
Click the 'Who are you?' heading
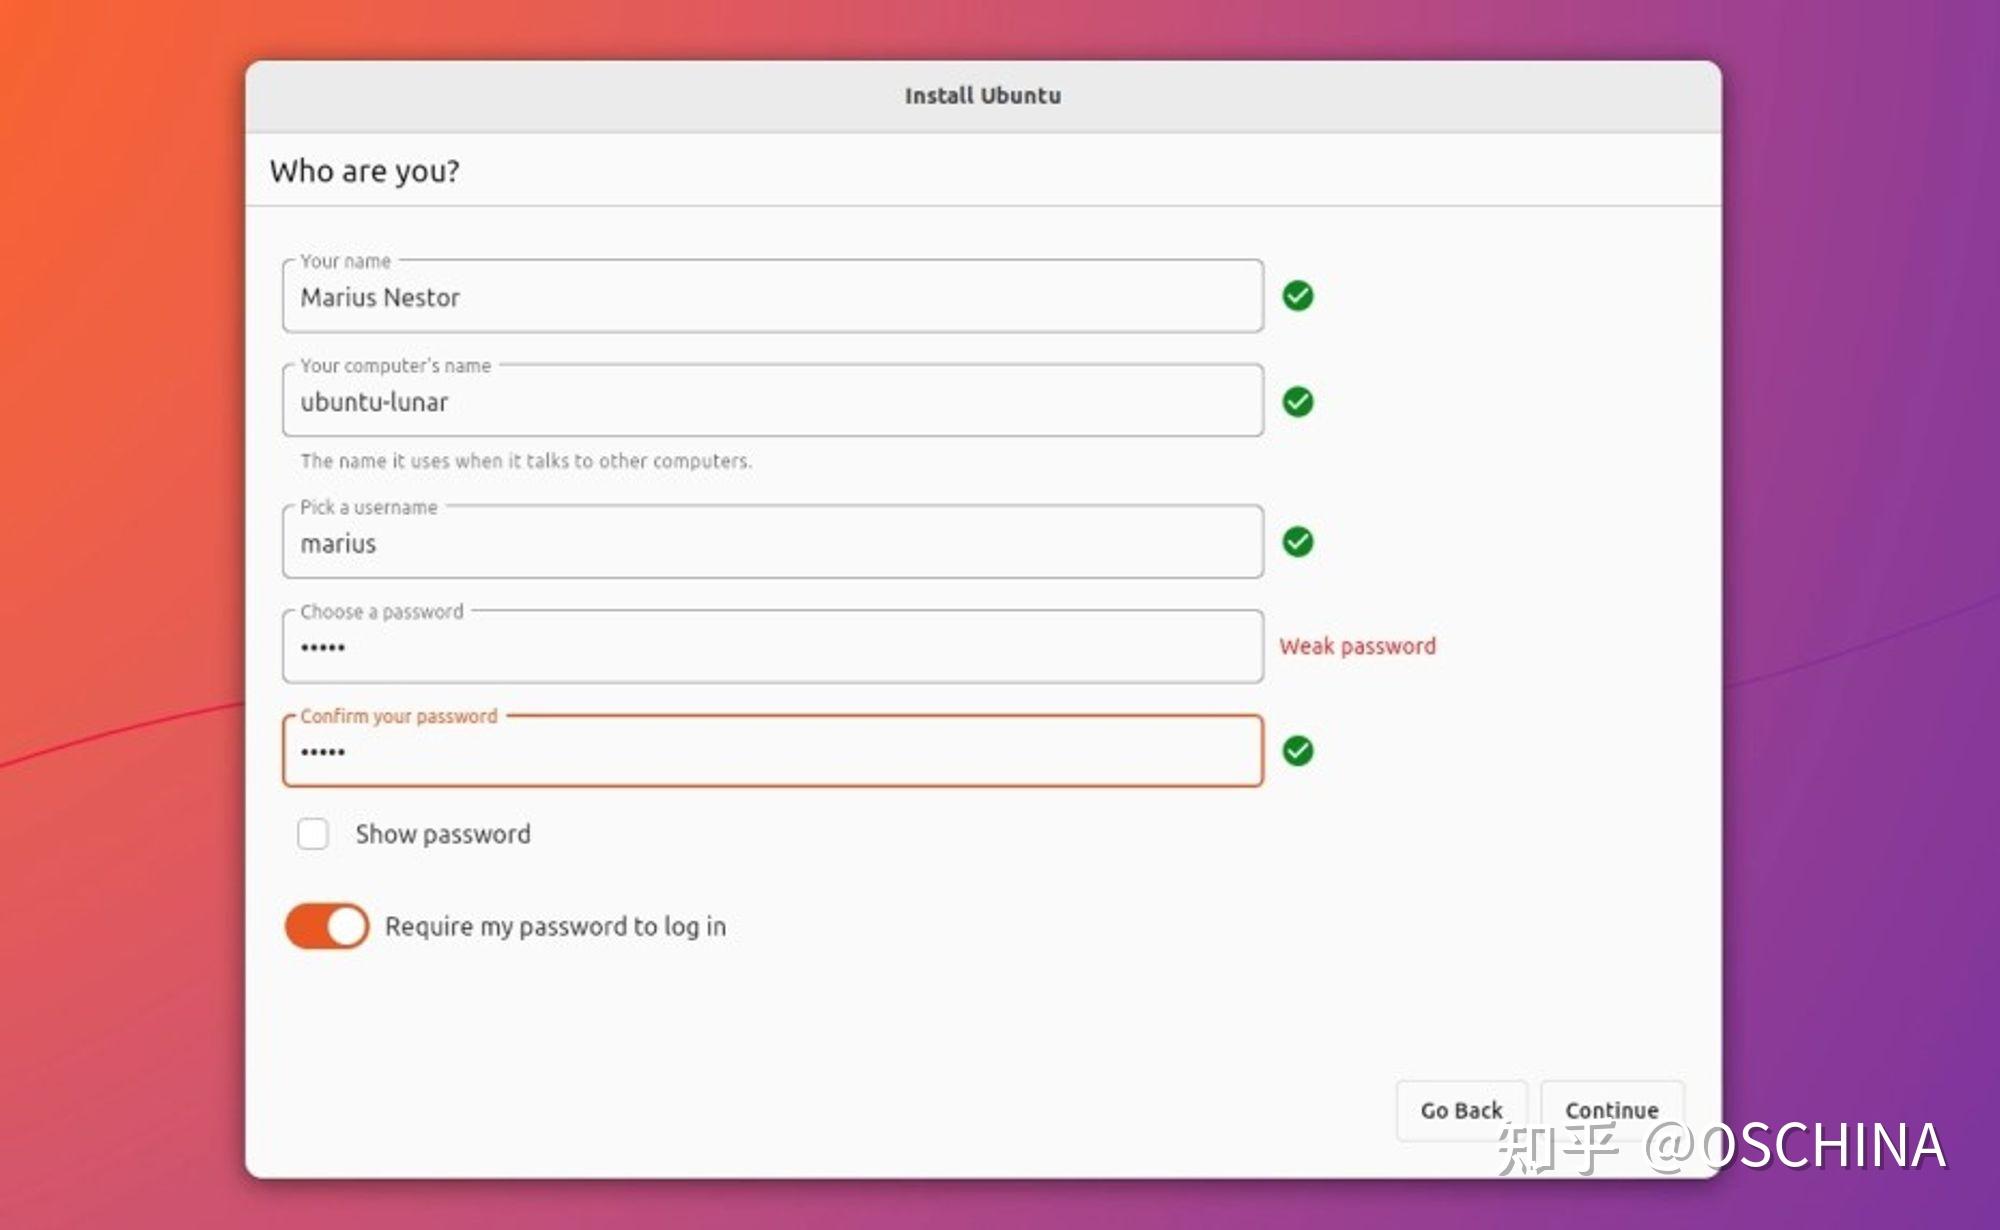pos(365,172)
